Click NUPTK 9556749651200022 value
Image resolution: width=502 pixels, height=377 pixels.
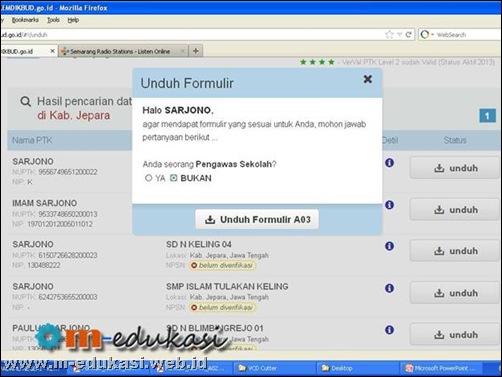point(68,172)
